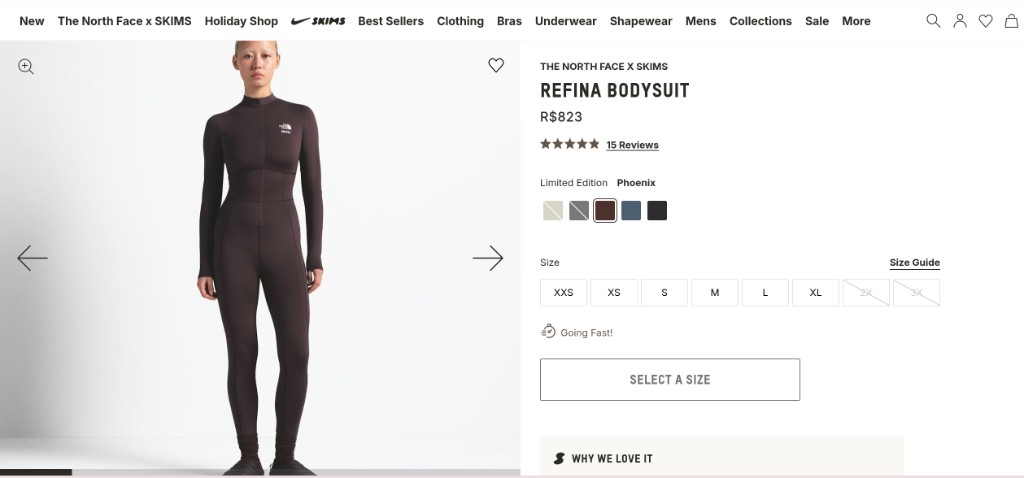Show previous product image arrow
This screenshot has width=1024, height=478.
32,258
